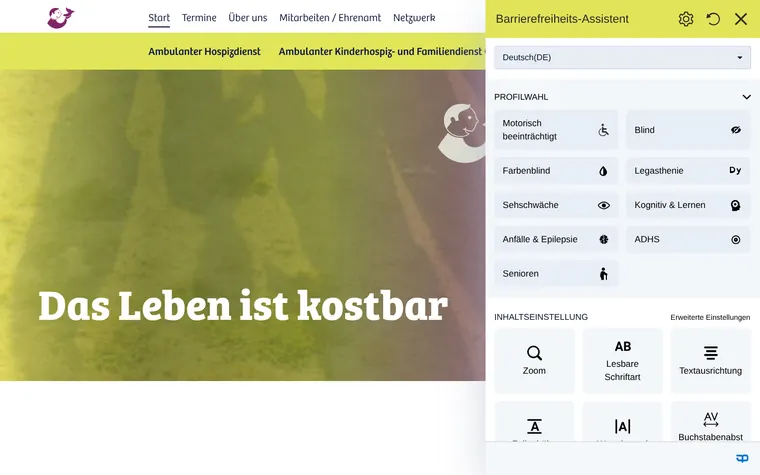Open Mitarbeiten / Ehrenamt menu
The height and width of the screenshot is (475, 760).
[330, 18]
